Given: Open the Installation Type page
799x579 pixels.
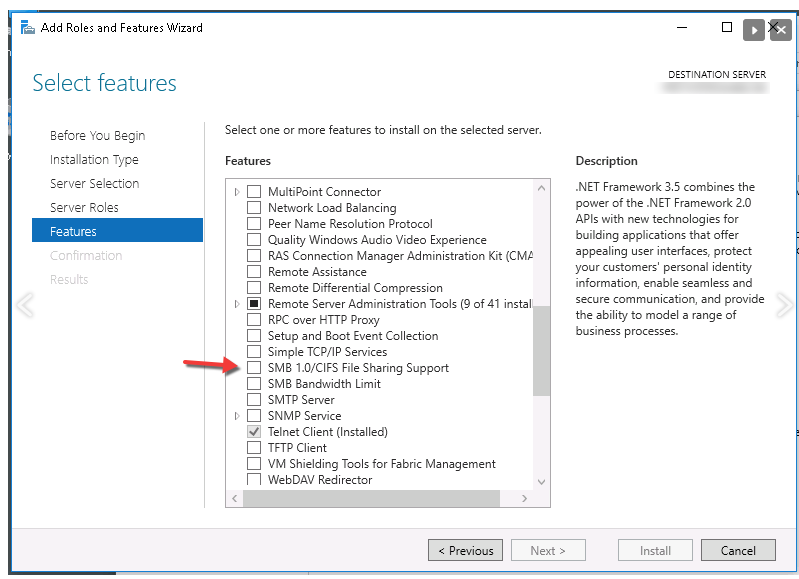Looking at the screenshot, I should point(94,160).
